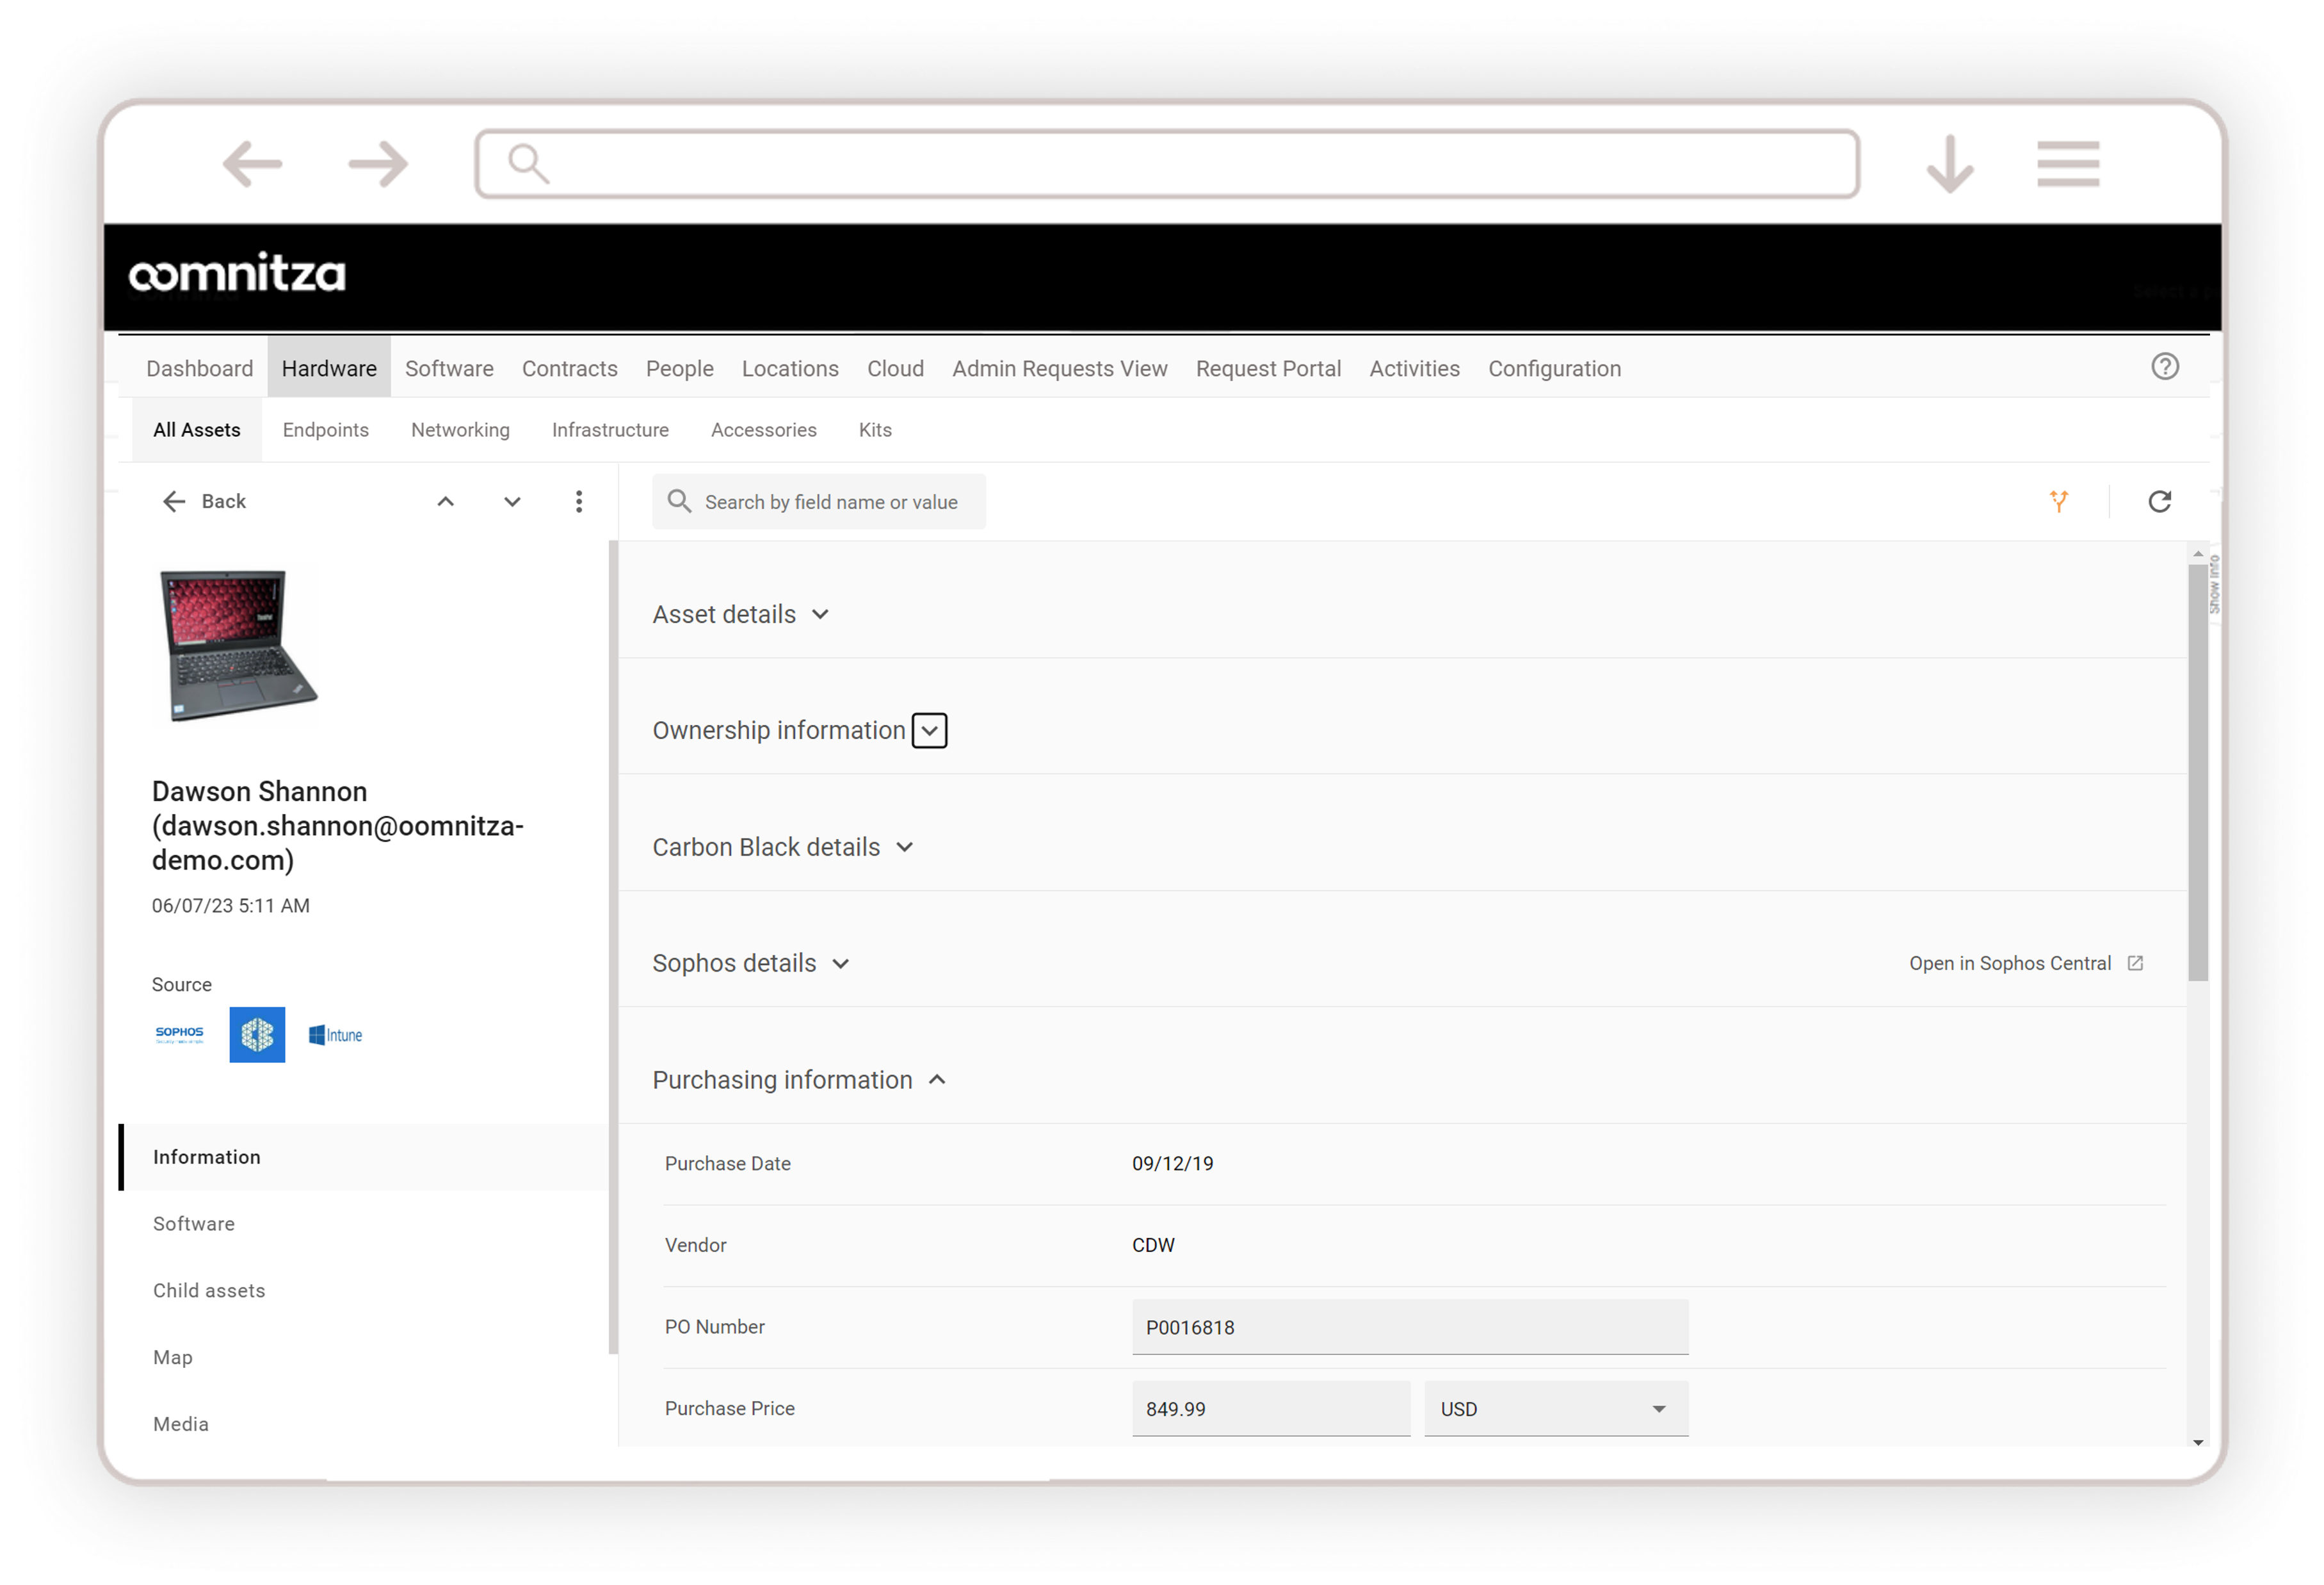This screenshot has width=2324, height=1585.
Task: Click the Intune source logo
Action: click(336, 1035)
